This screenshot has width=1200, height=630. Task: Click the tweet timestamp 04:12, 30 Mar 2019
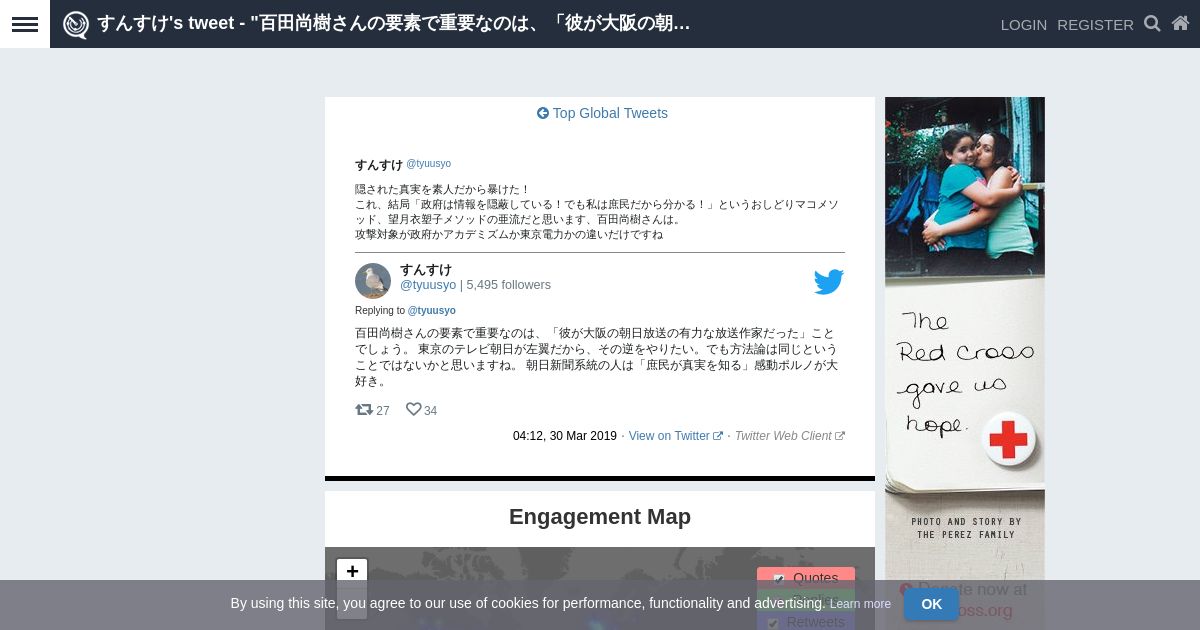point(565,436)
